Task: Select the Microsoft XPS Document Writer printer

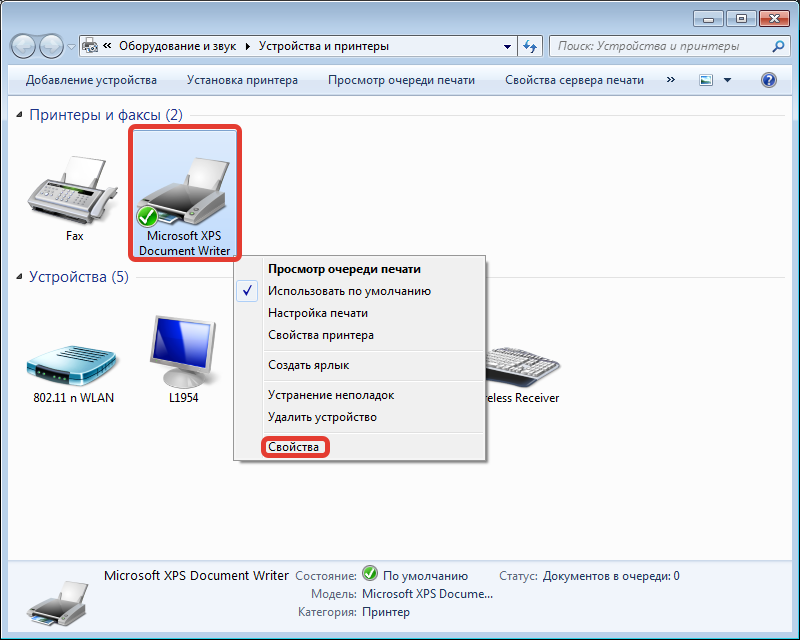Action: coord(184,193)
